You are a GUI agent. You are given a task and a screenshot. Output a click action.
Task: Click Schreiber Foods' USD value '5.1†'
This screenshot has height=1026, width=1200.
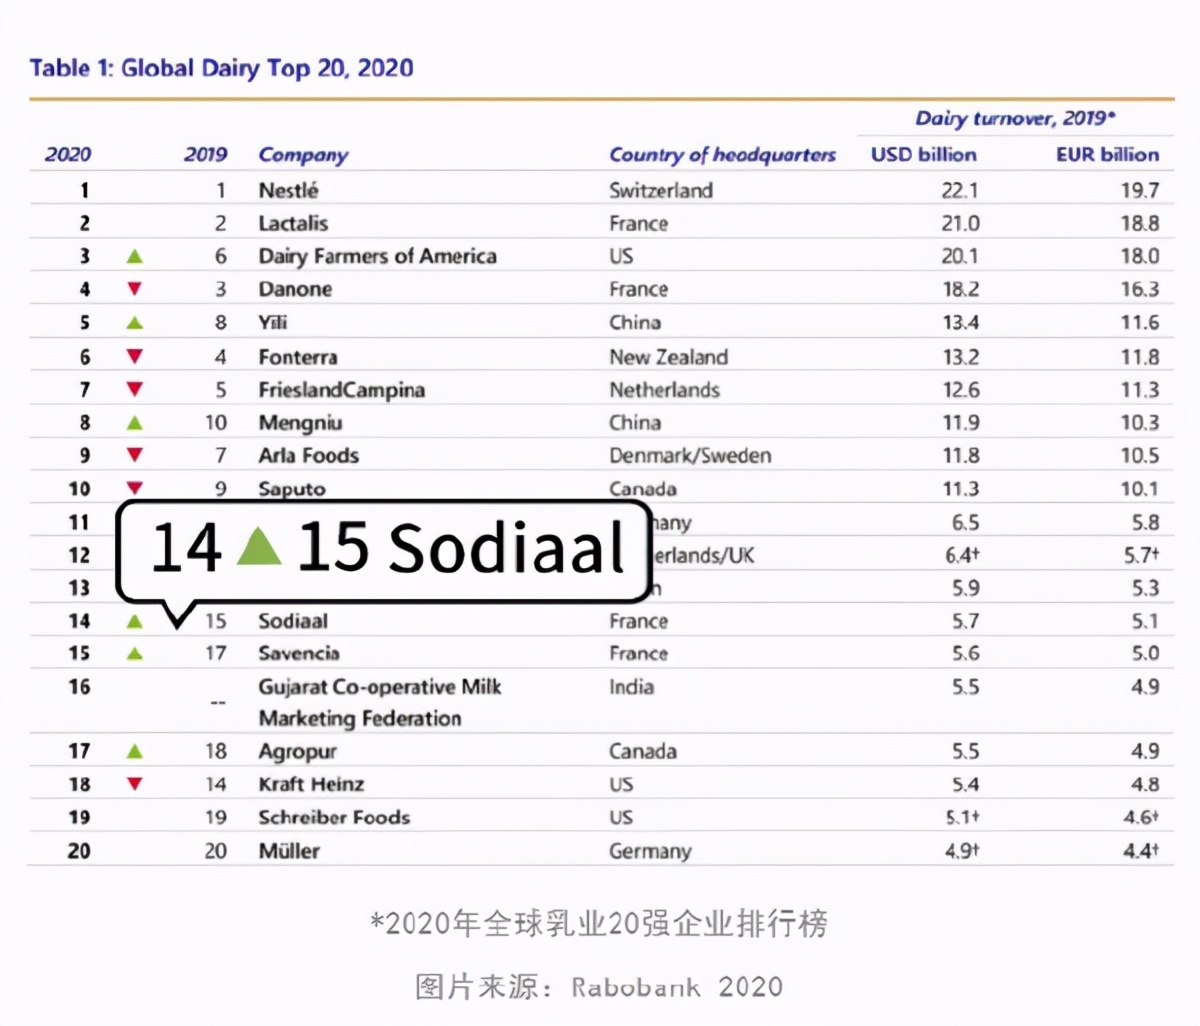(x=962, y=817)
